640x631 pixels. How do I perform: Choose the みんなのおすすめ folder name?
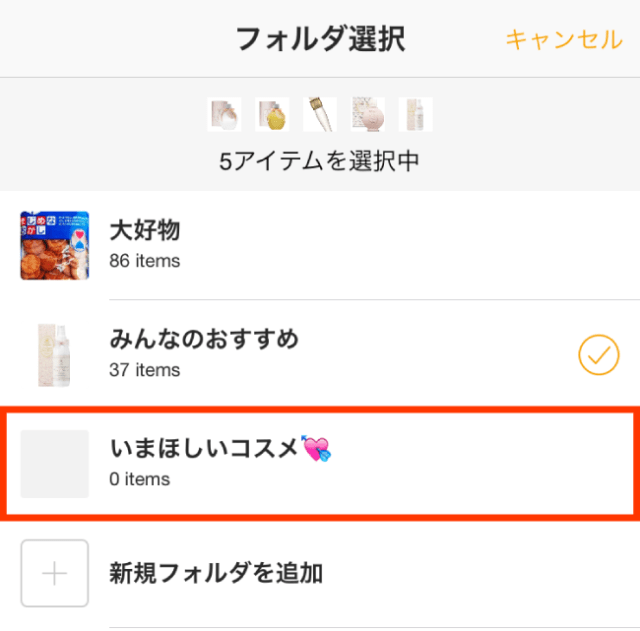point(204,340)
